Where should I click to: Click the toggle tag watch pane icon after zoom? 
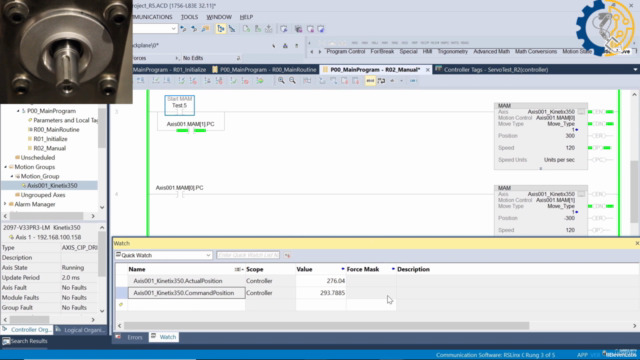click(307, 81)
